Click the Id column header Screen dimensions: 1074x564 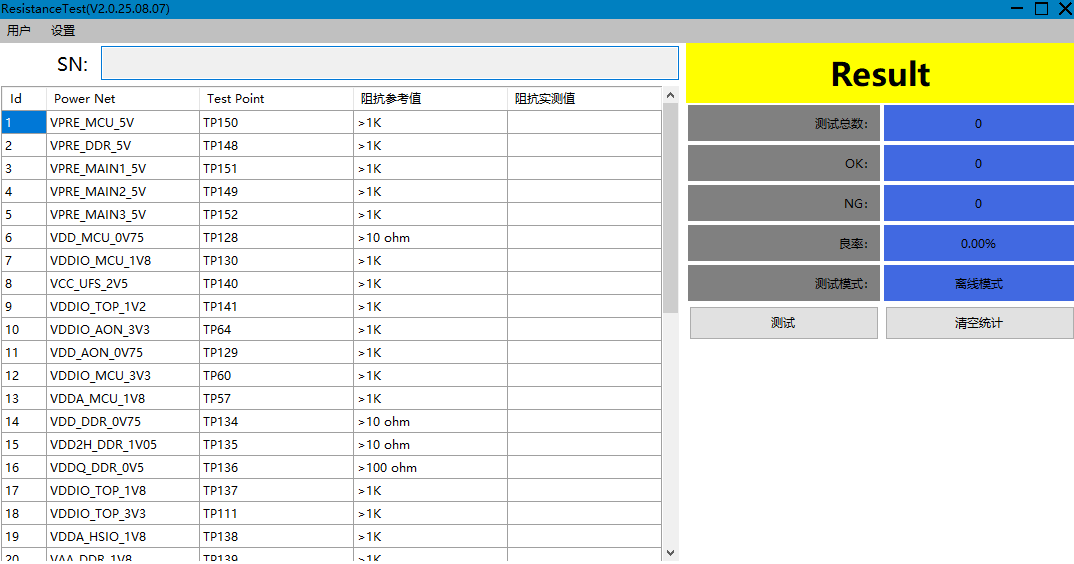coord(24,99)
